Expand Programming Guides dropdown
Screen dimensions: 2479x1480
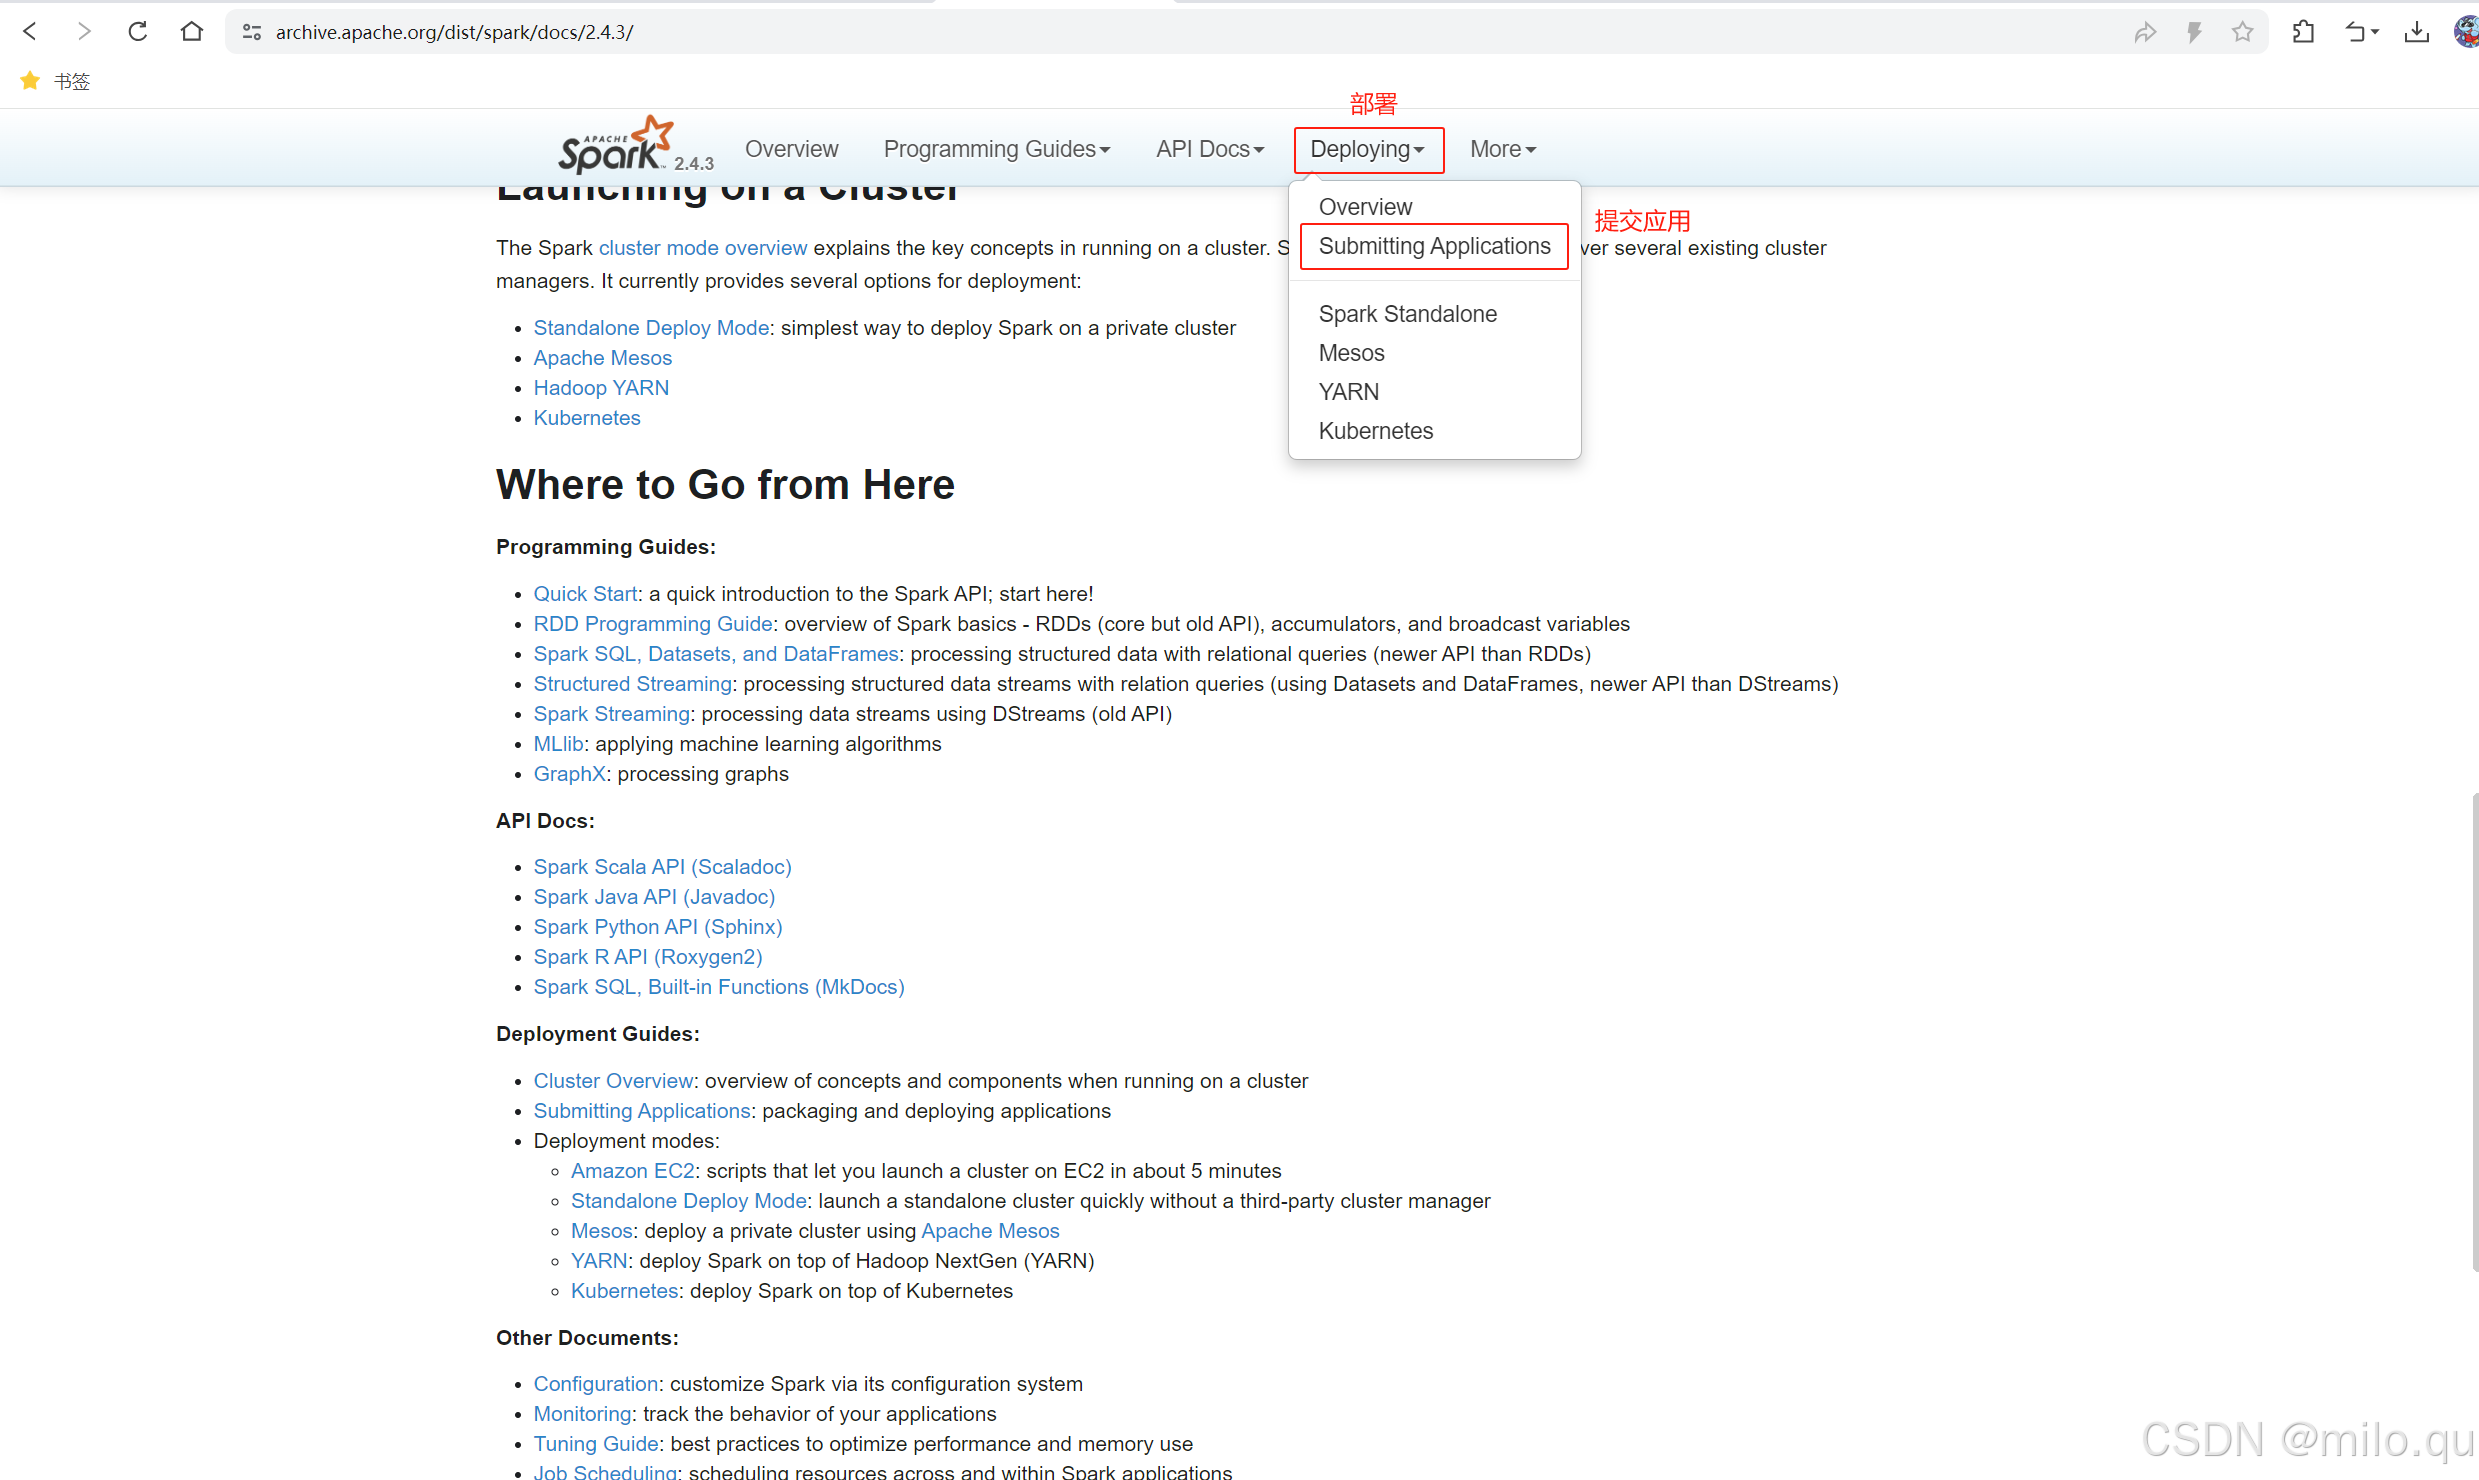(x=996, y=149)
